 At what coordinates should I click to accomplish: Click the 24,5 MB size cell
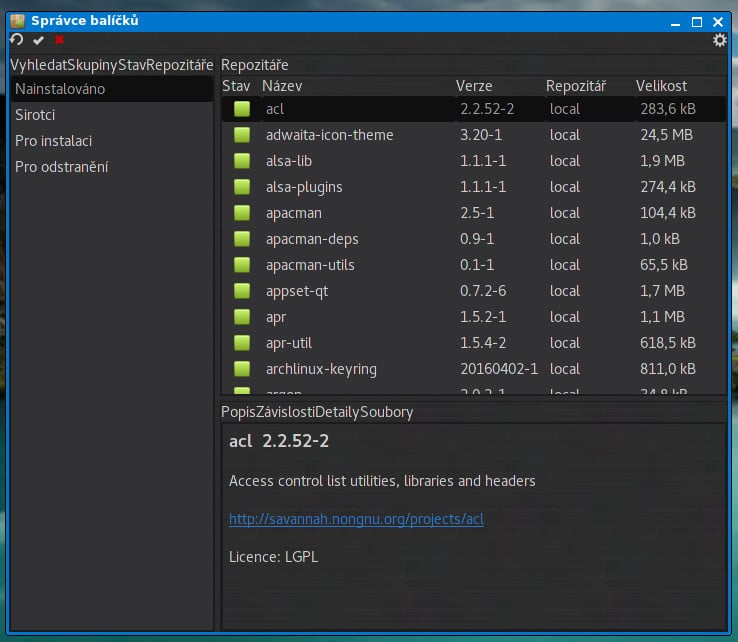666,135
